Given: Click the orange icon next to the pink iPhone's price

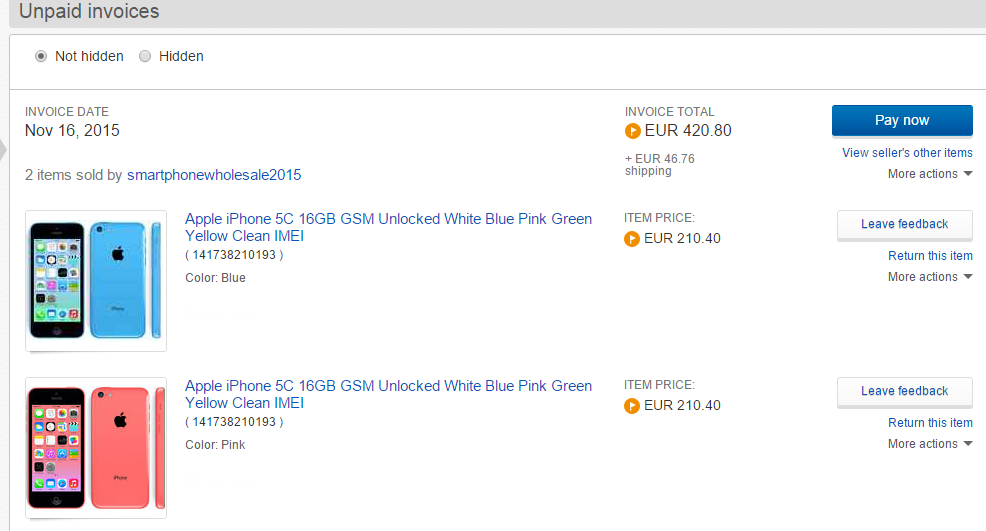Looking at the screenshot, I should tap(631, 406).
